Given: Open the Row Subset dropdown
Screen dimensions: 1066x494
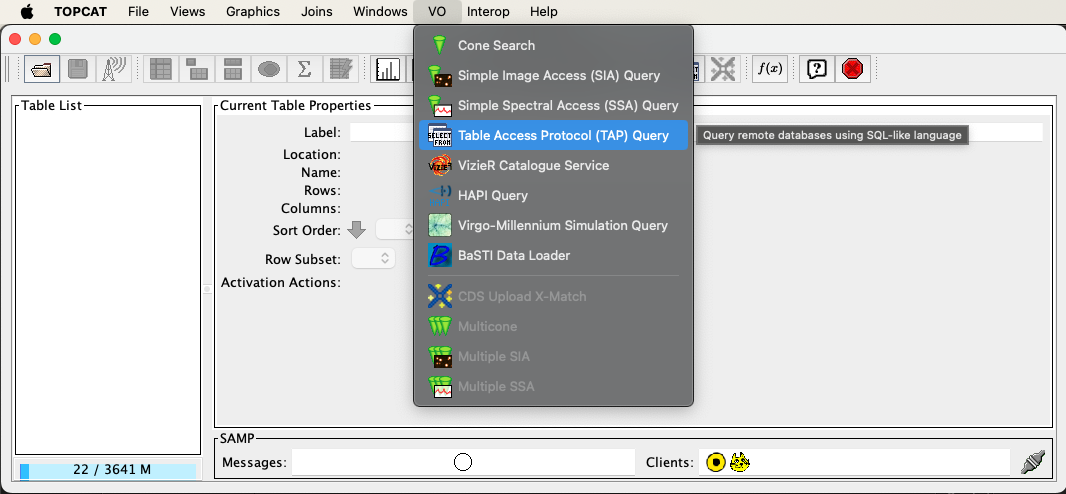Looking at the screenshot, I should click(373, 258).
